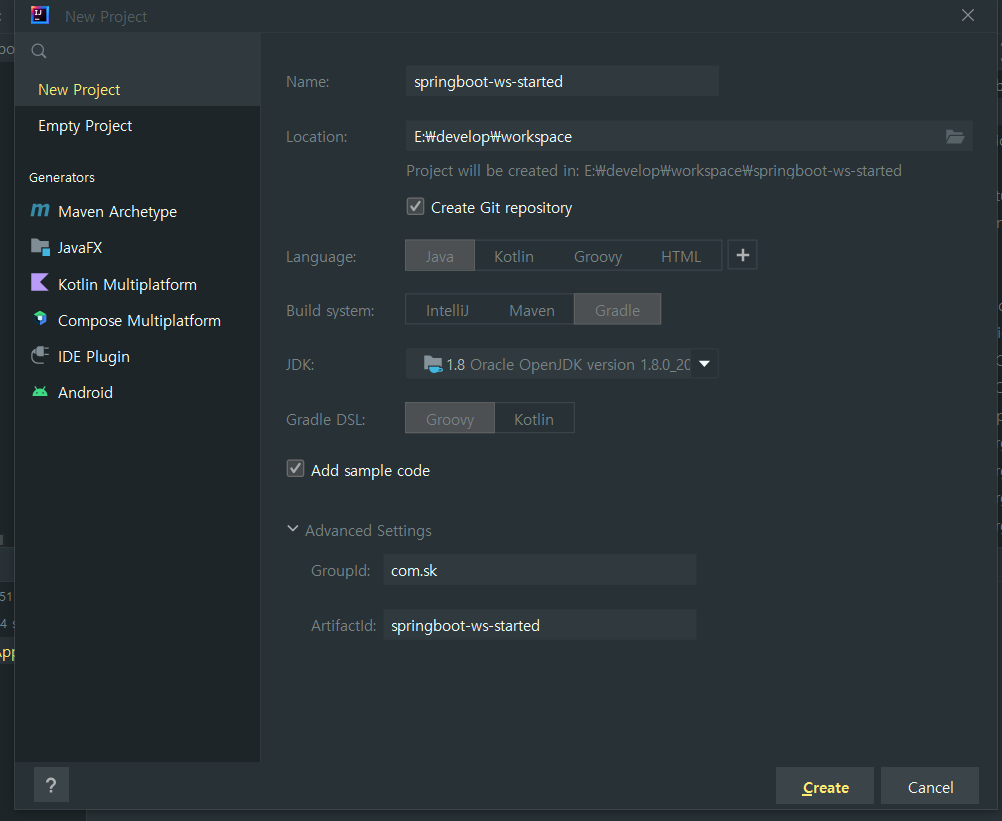Select Empty Project in the sidebar

pyautogui.click(x=85, y=126)
